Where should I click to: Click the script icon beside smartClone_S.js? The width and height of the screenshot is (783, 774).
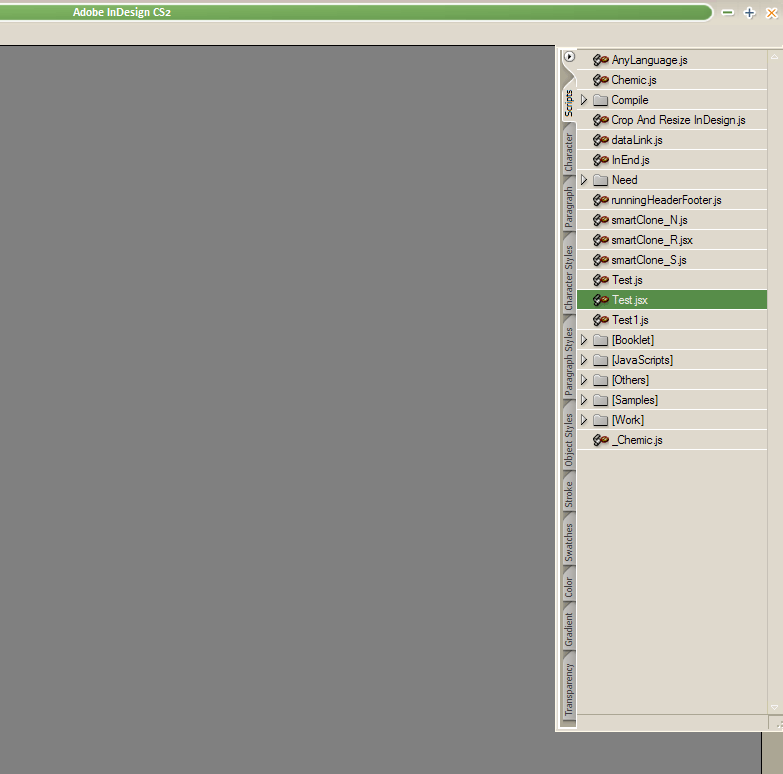[x=600, y=260]
